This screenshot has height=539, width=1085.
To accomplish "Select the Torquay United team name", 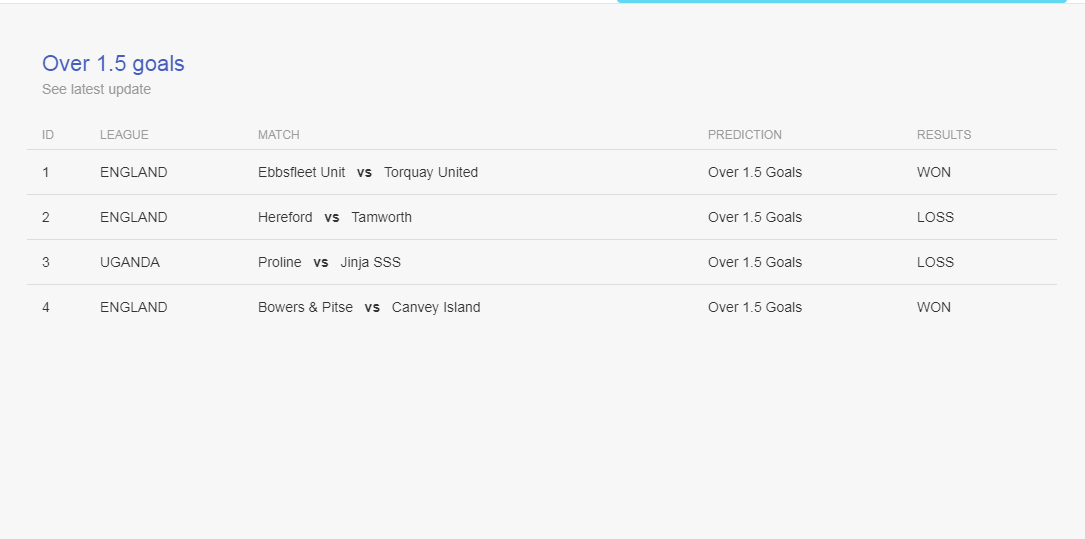I will point(431,172).
